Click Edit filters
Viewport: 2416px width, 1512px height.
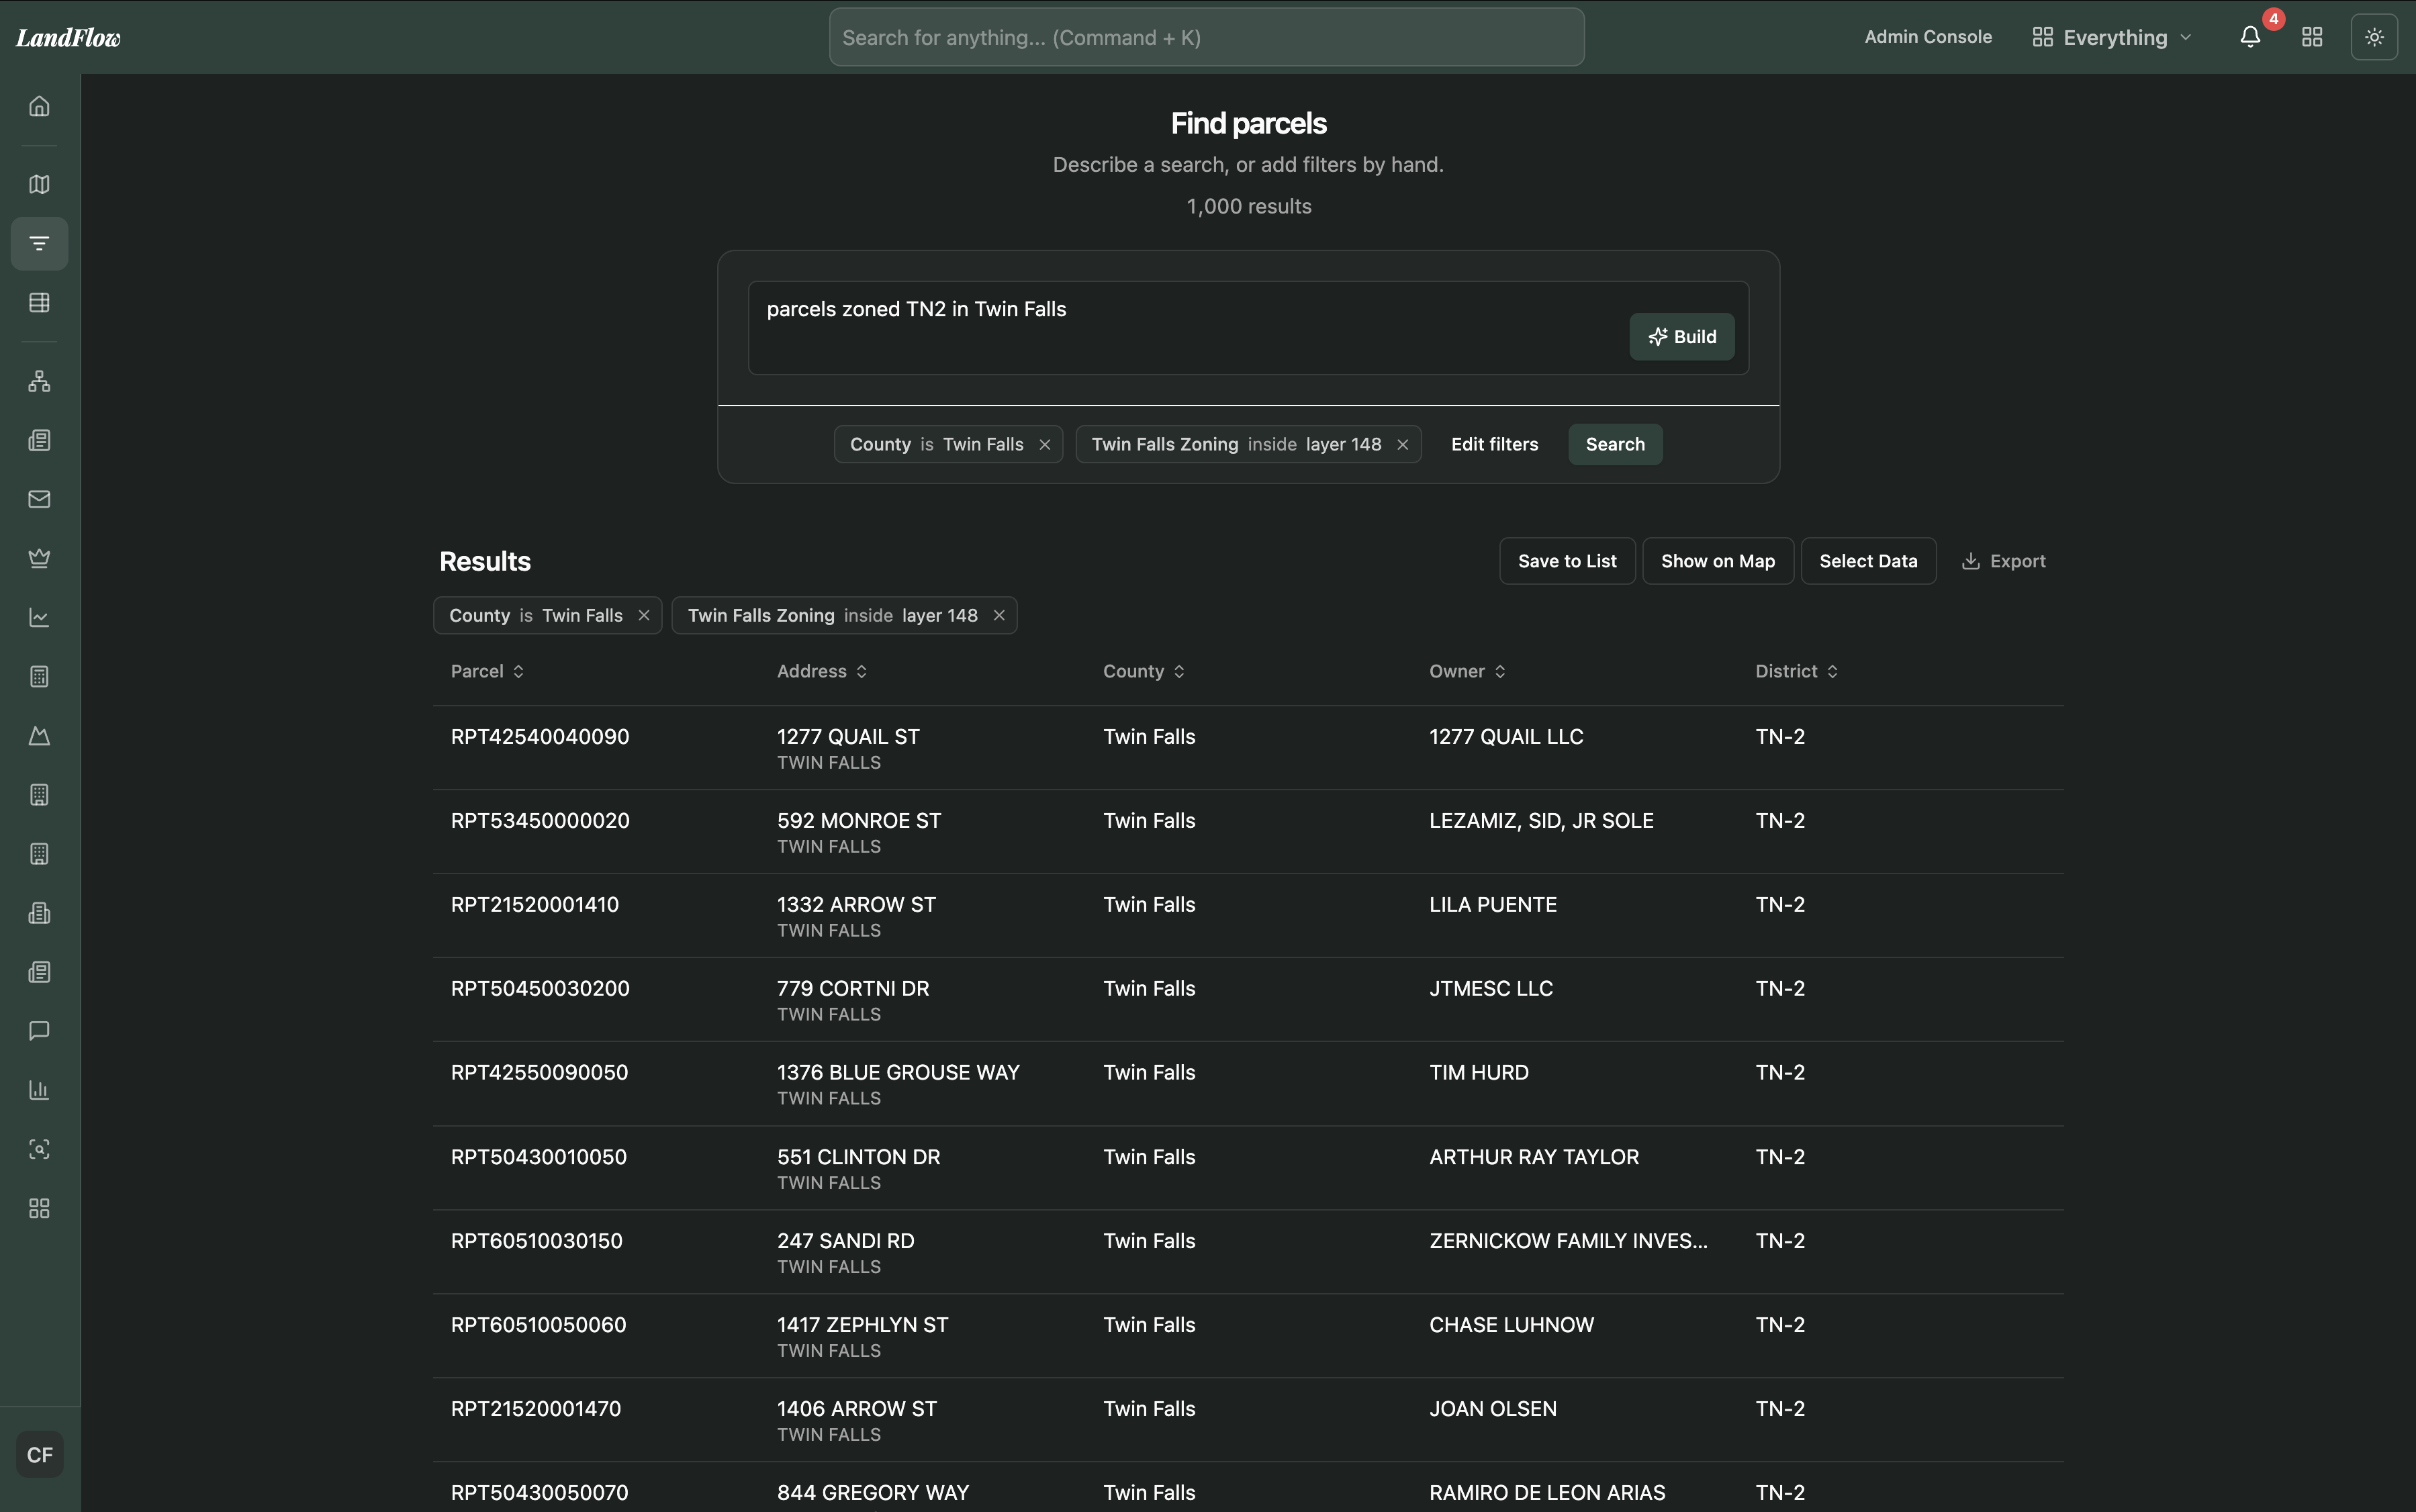[x=1494, y=444]
